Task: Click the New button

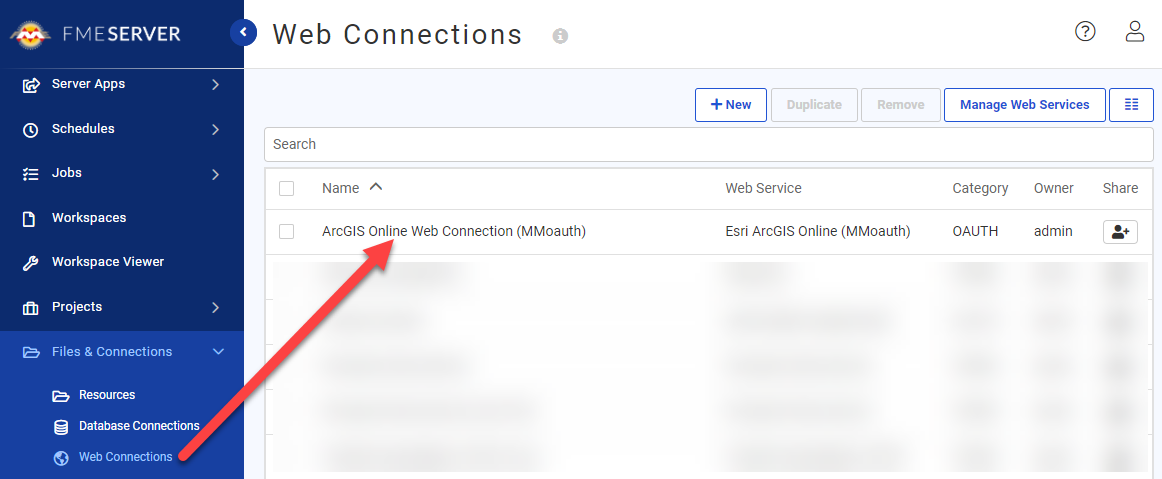Action: pyautogui.click(x=731, y=105)
